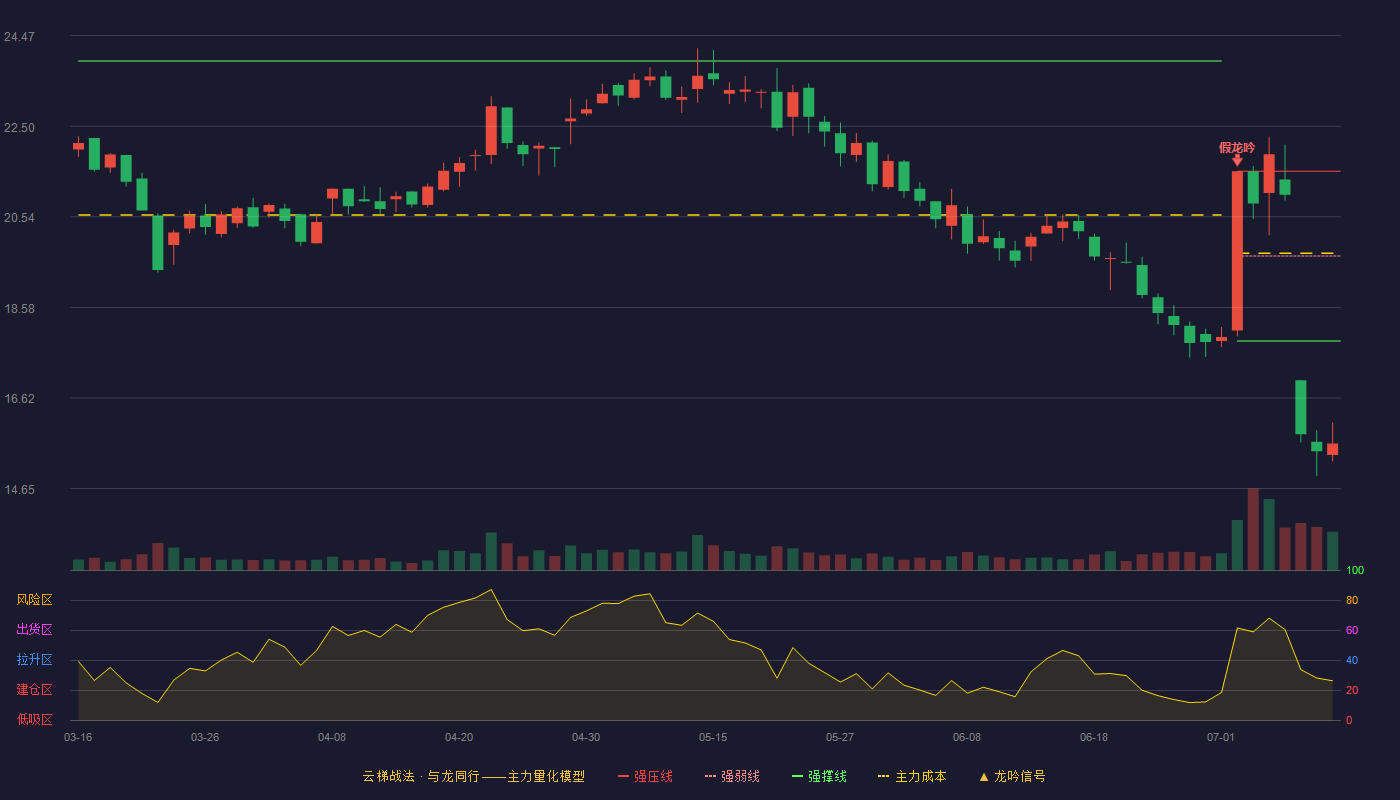Click the green 100 indicator axis label
Viewport: 1400px width, 800px height.
click(1355, 571)
